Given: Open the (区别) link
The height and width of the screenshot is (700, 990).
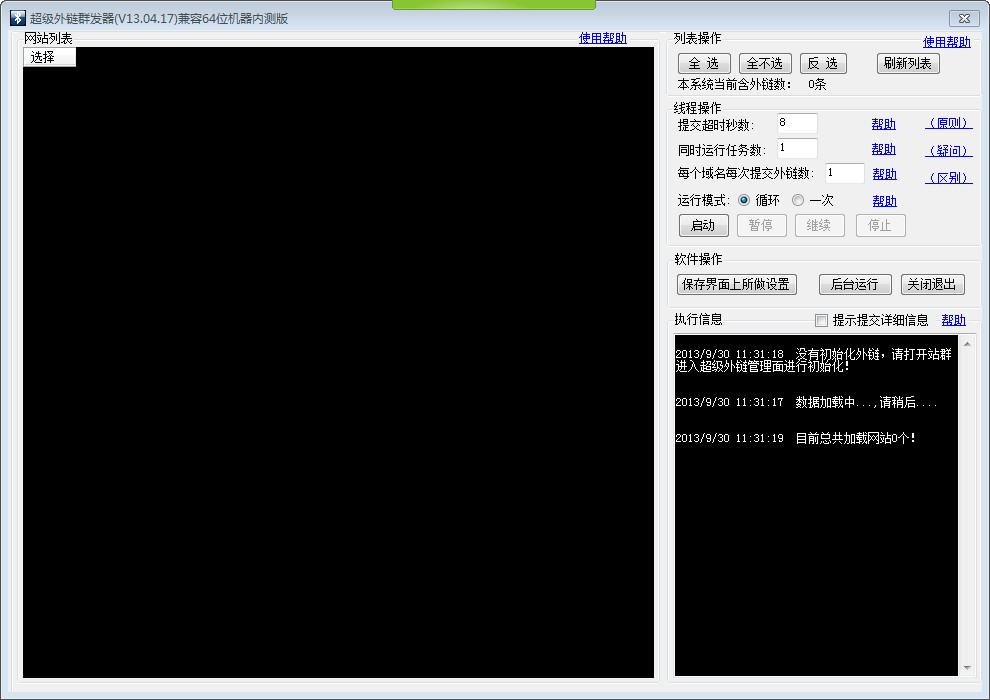Looking at the screenshot, I should coord(949,177).
